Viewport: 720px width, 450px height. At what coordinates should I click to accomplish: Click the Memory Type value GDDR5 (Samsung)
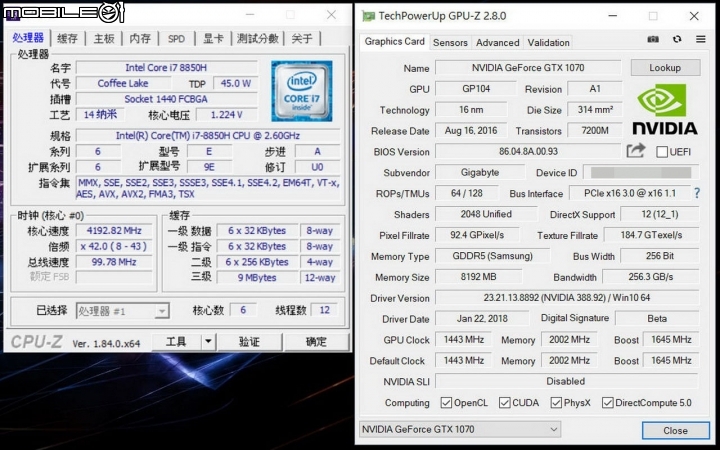(x=492, y=256)
